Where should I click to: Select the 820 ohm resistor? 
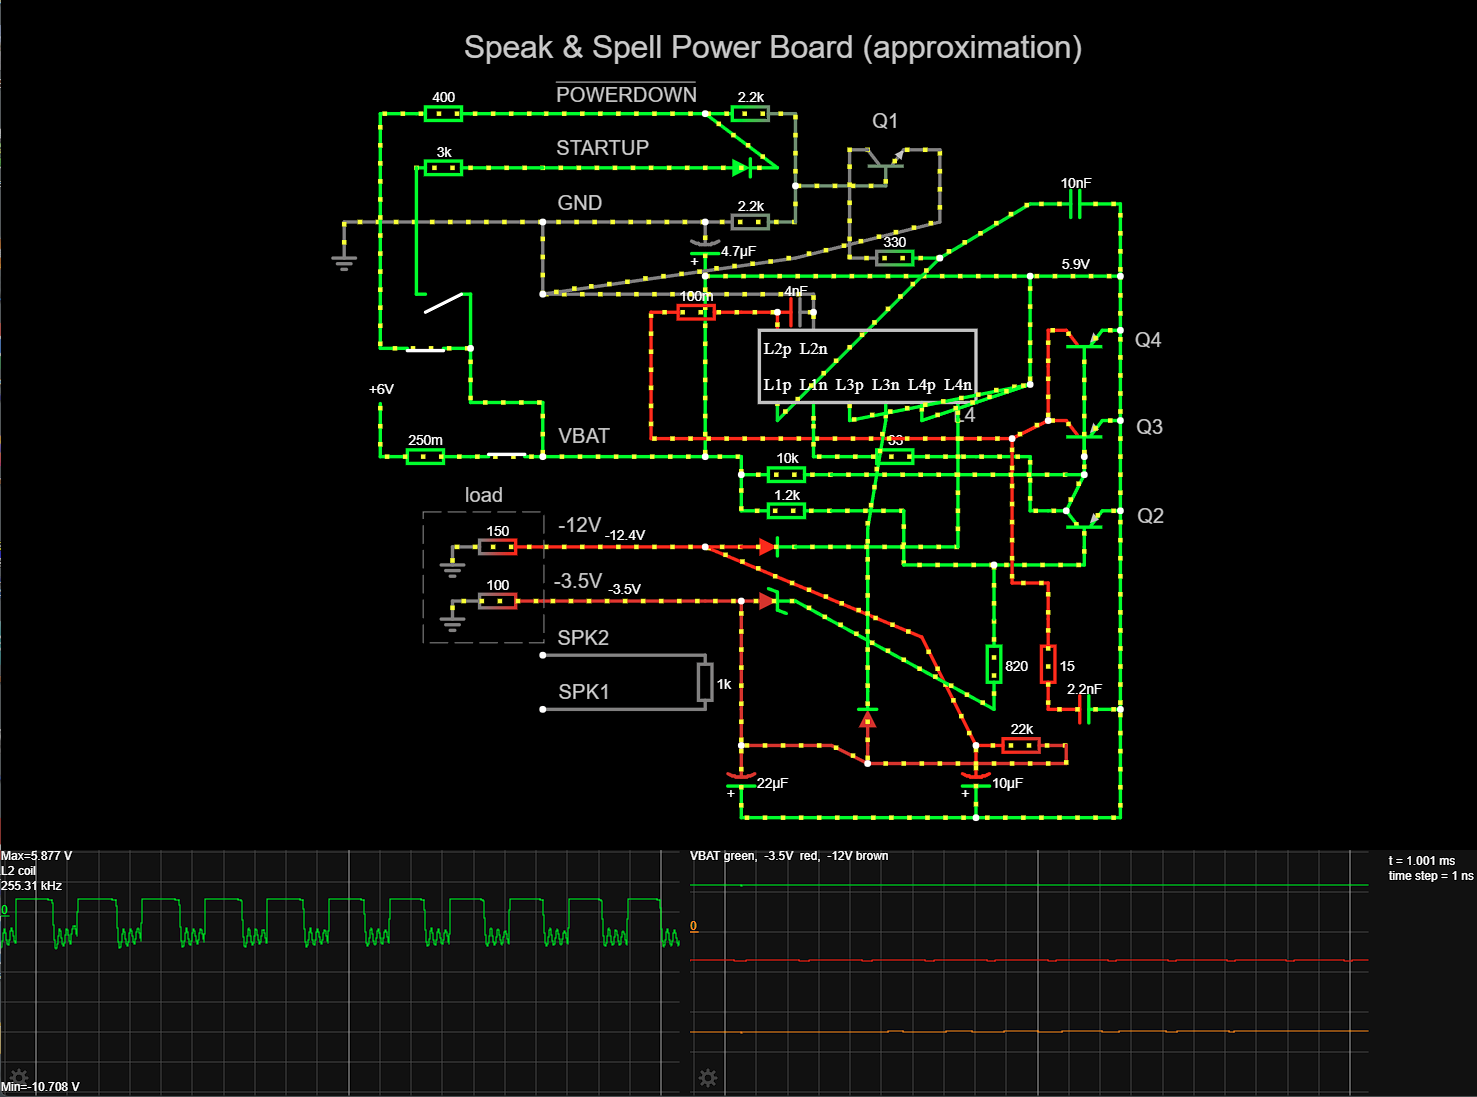[994, 664]
